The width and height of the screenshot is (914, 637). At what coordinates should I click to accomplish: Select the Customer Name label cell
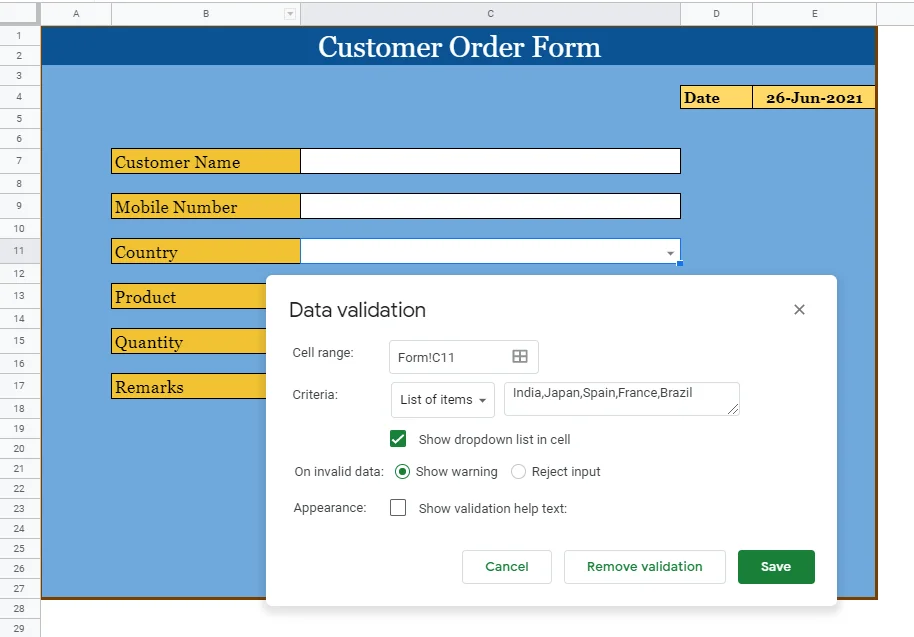point(206,161)
